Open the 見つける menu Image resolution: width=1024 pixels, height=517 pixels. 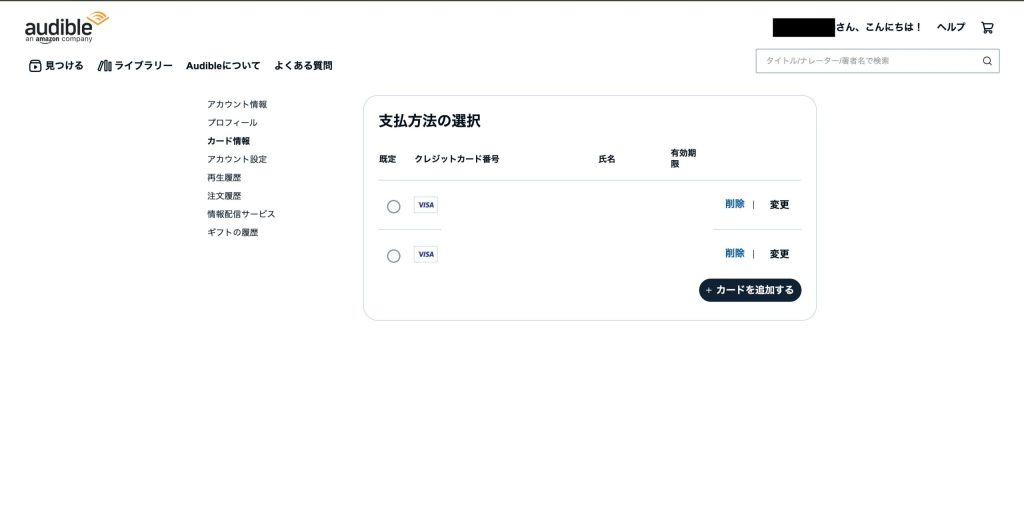[x=56, y=65]
